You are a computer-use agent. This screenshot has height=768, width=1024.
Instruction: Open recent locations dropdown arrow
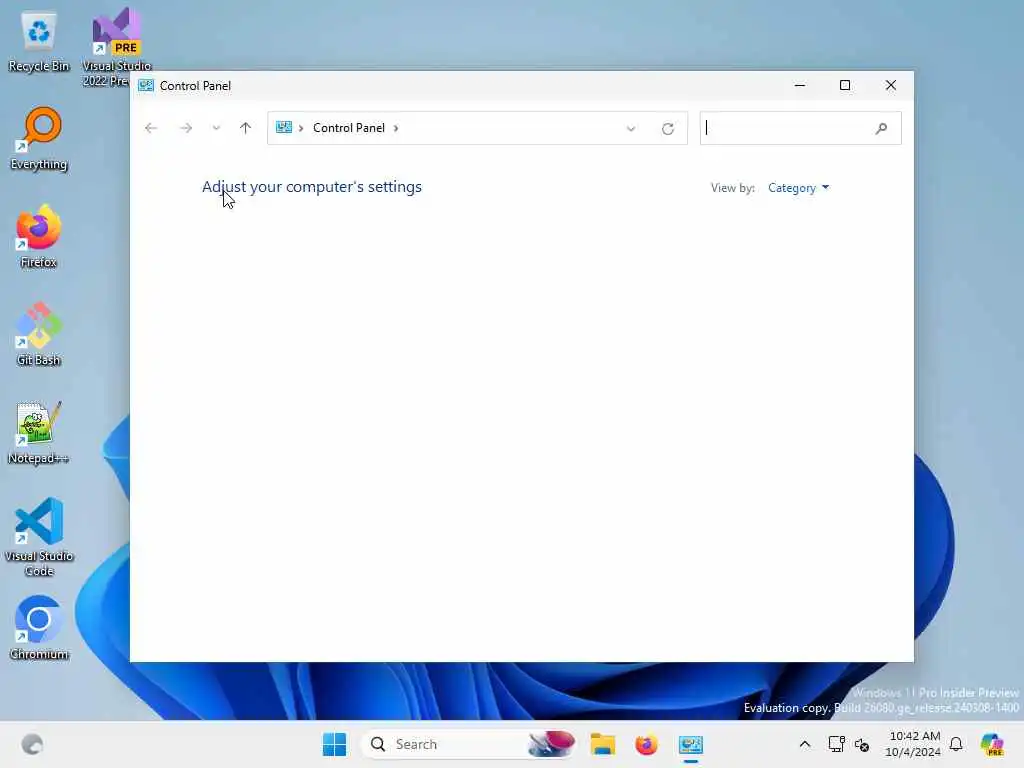216,128
